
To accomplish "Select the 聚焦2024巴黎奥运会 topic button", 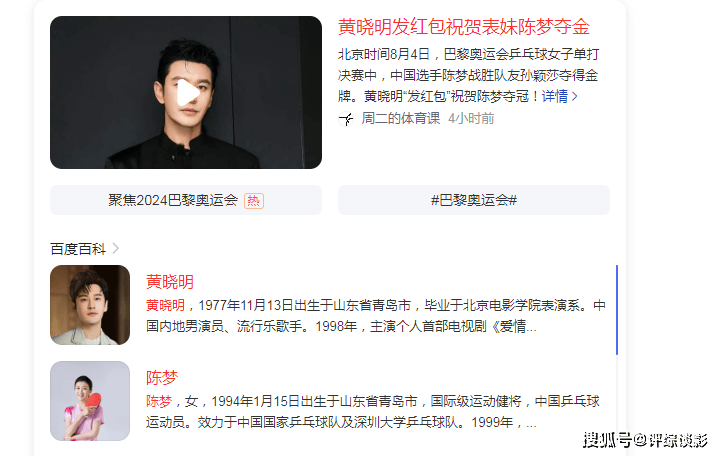I will coord(186,200).
